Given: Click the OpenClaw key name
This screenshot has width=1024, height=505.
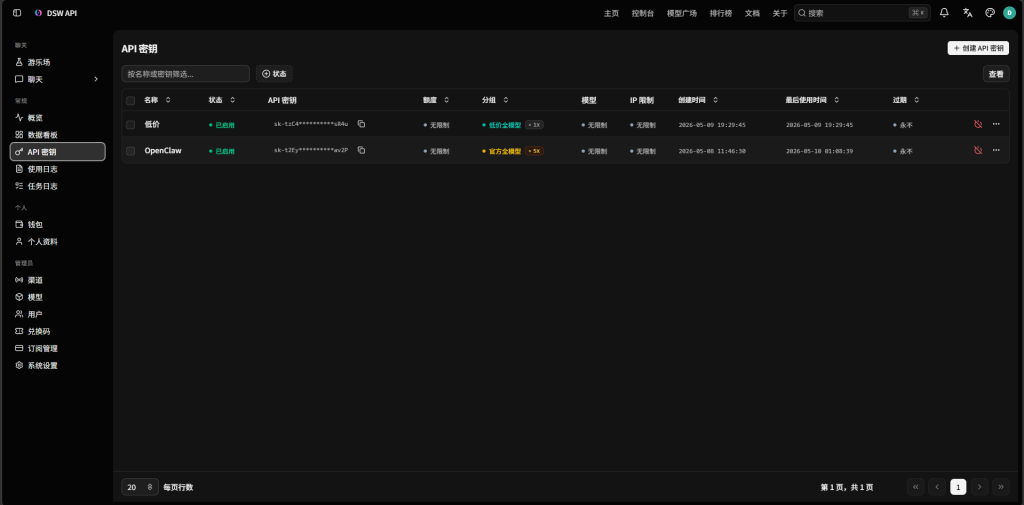Looking at the screenshot, I should tap(163, 150).
